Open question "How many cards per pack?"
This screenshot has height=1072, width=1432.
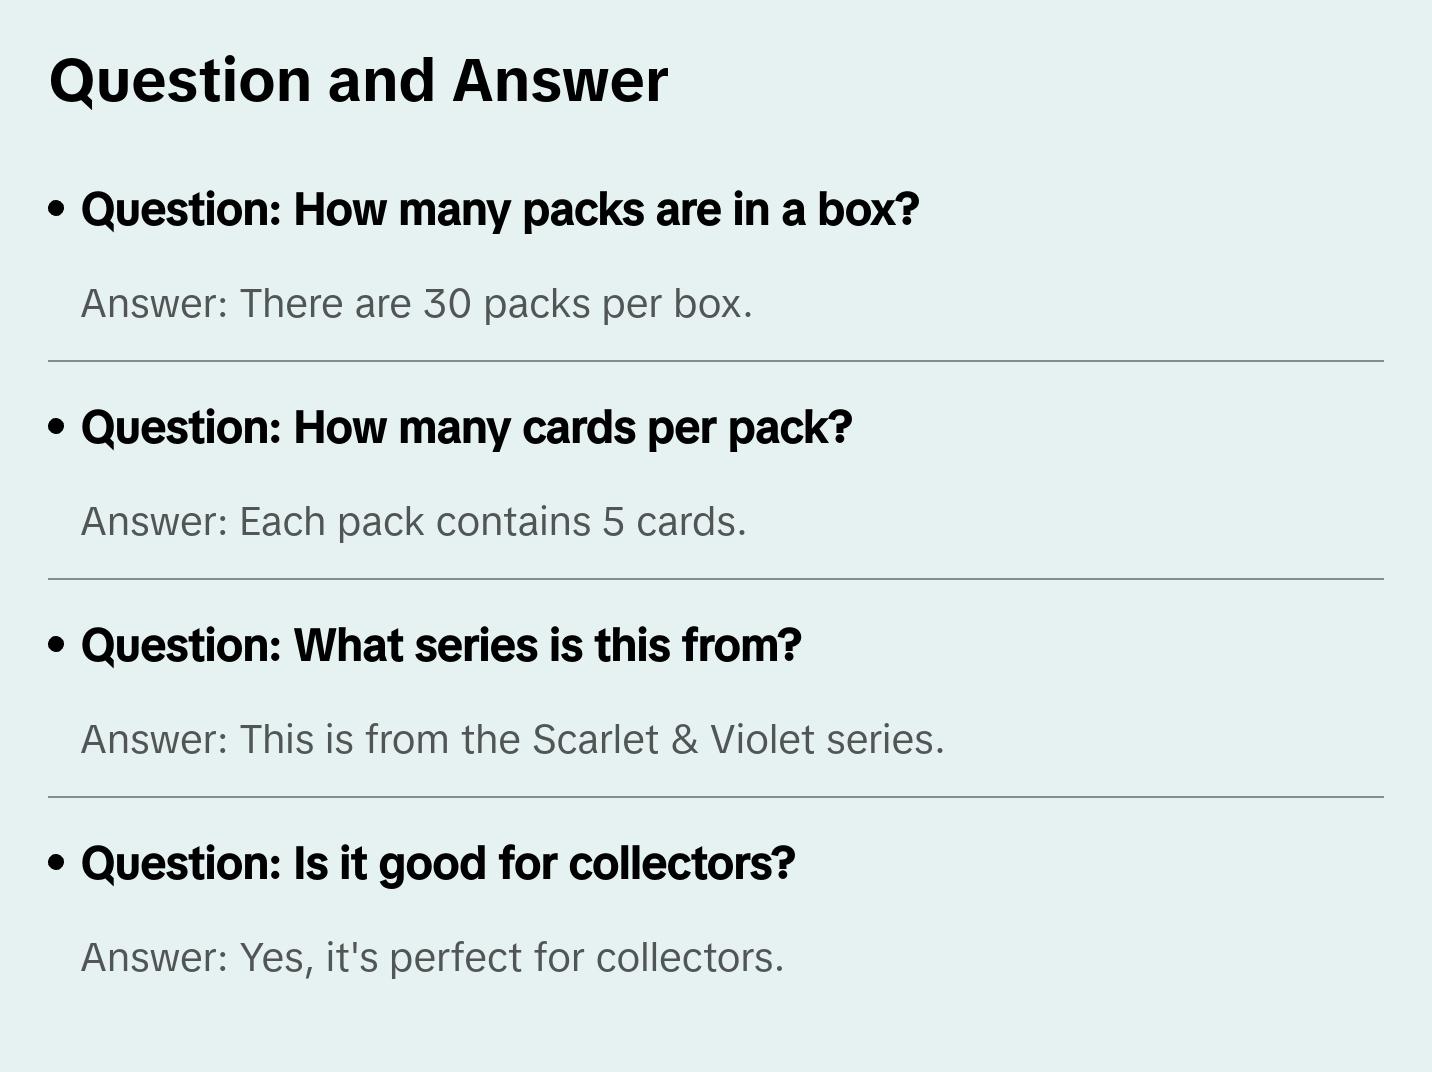(x=466, y=428)
